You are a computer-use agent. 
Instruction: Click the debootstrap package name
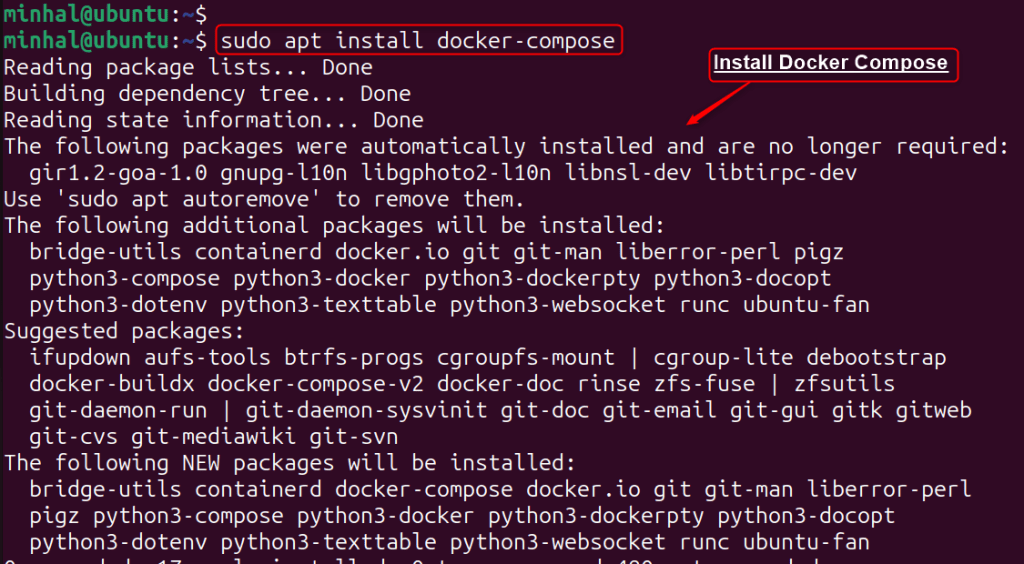(876, 357)
